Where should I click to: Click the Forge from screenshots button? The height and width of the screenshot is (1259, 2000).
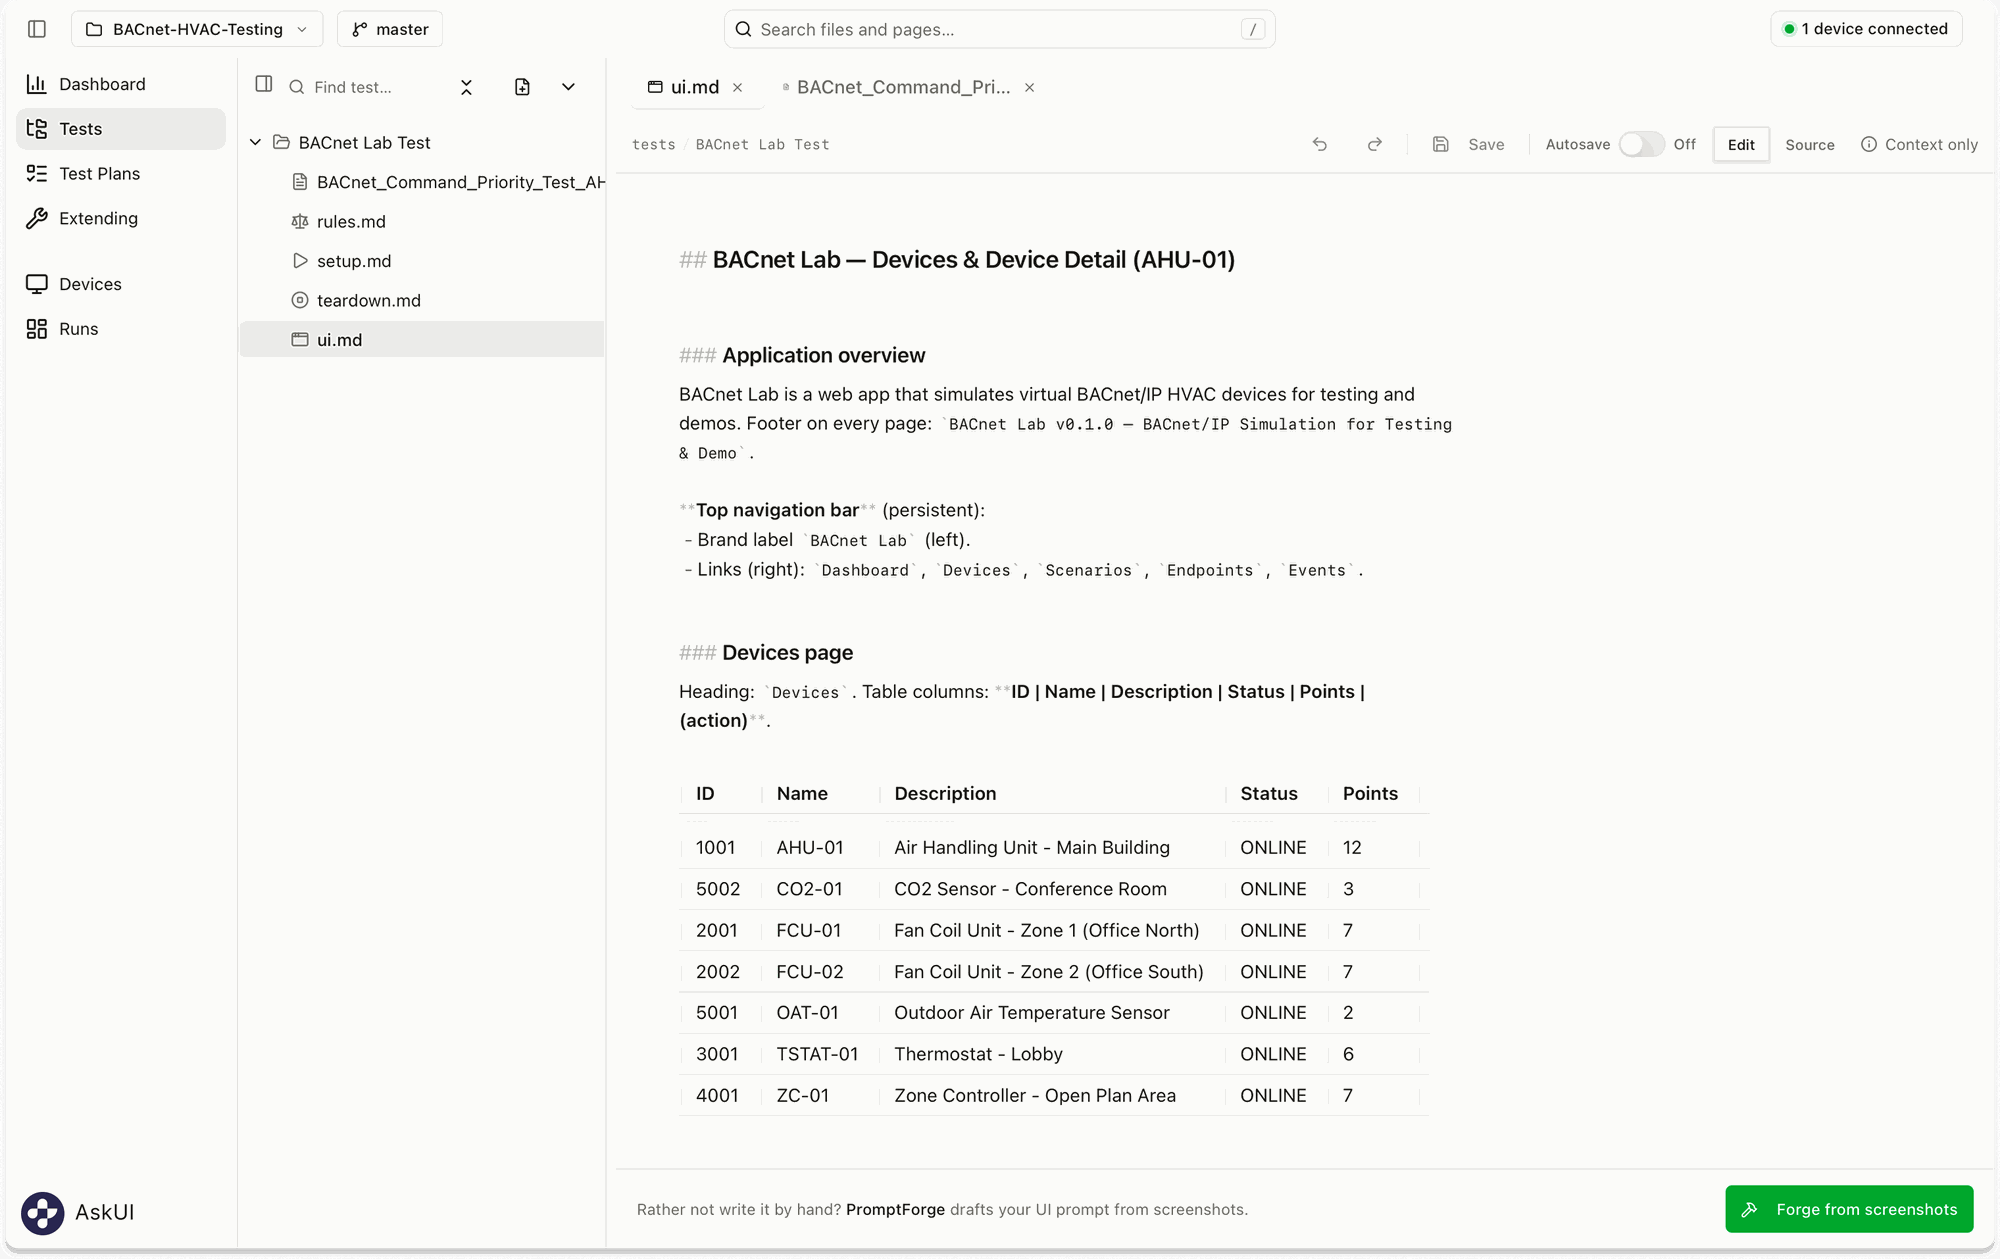tap(1849, 1209)
